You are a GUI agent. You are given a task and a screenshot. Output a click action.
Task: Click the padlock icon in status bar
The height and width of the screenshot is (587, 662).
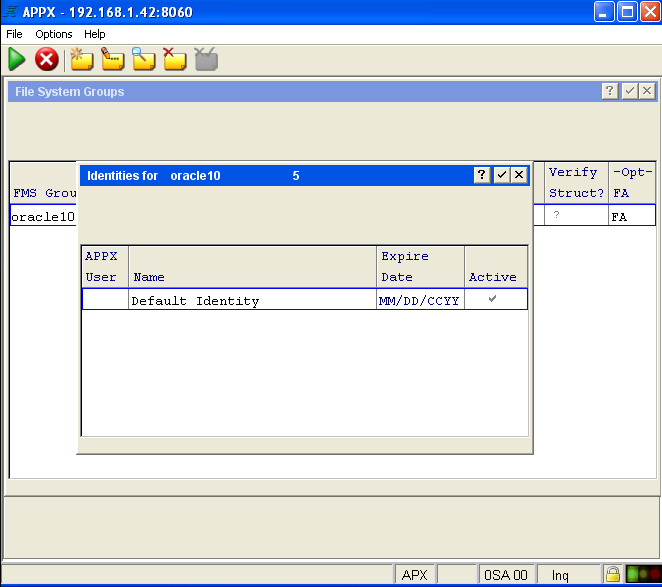[x=611, y=575]
